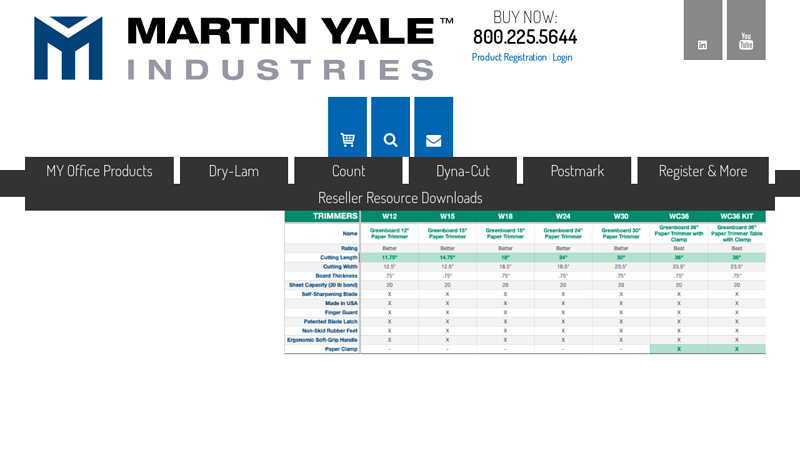Click the magnifier search icon

click(390, 127)
